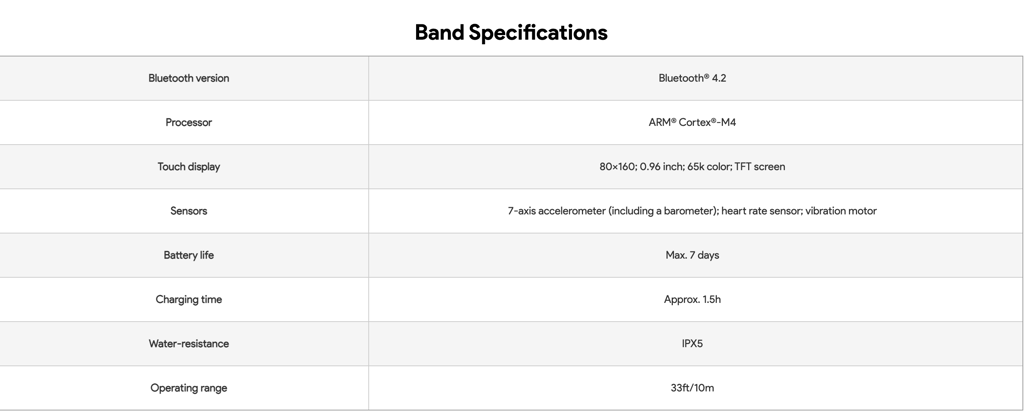The width and height of the screenshot is (1024, 412).
Task: Select the Battery life label
Action: 189,255
